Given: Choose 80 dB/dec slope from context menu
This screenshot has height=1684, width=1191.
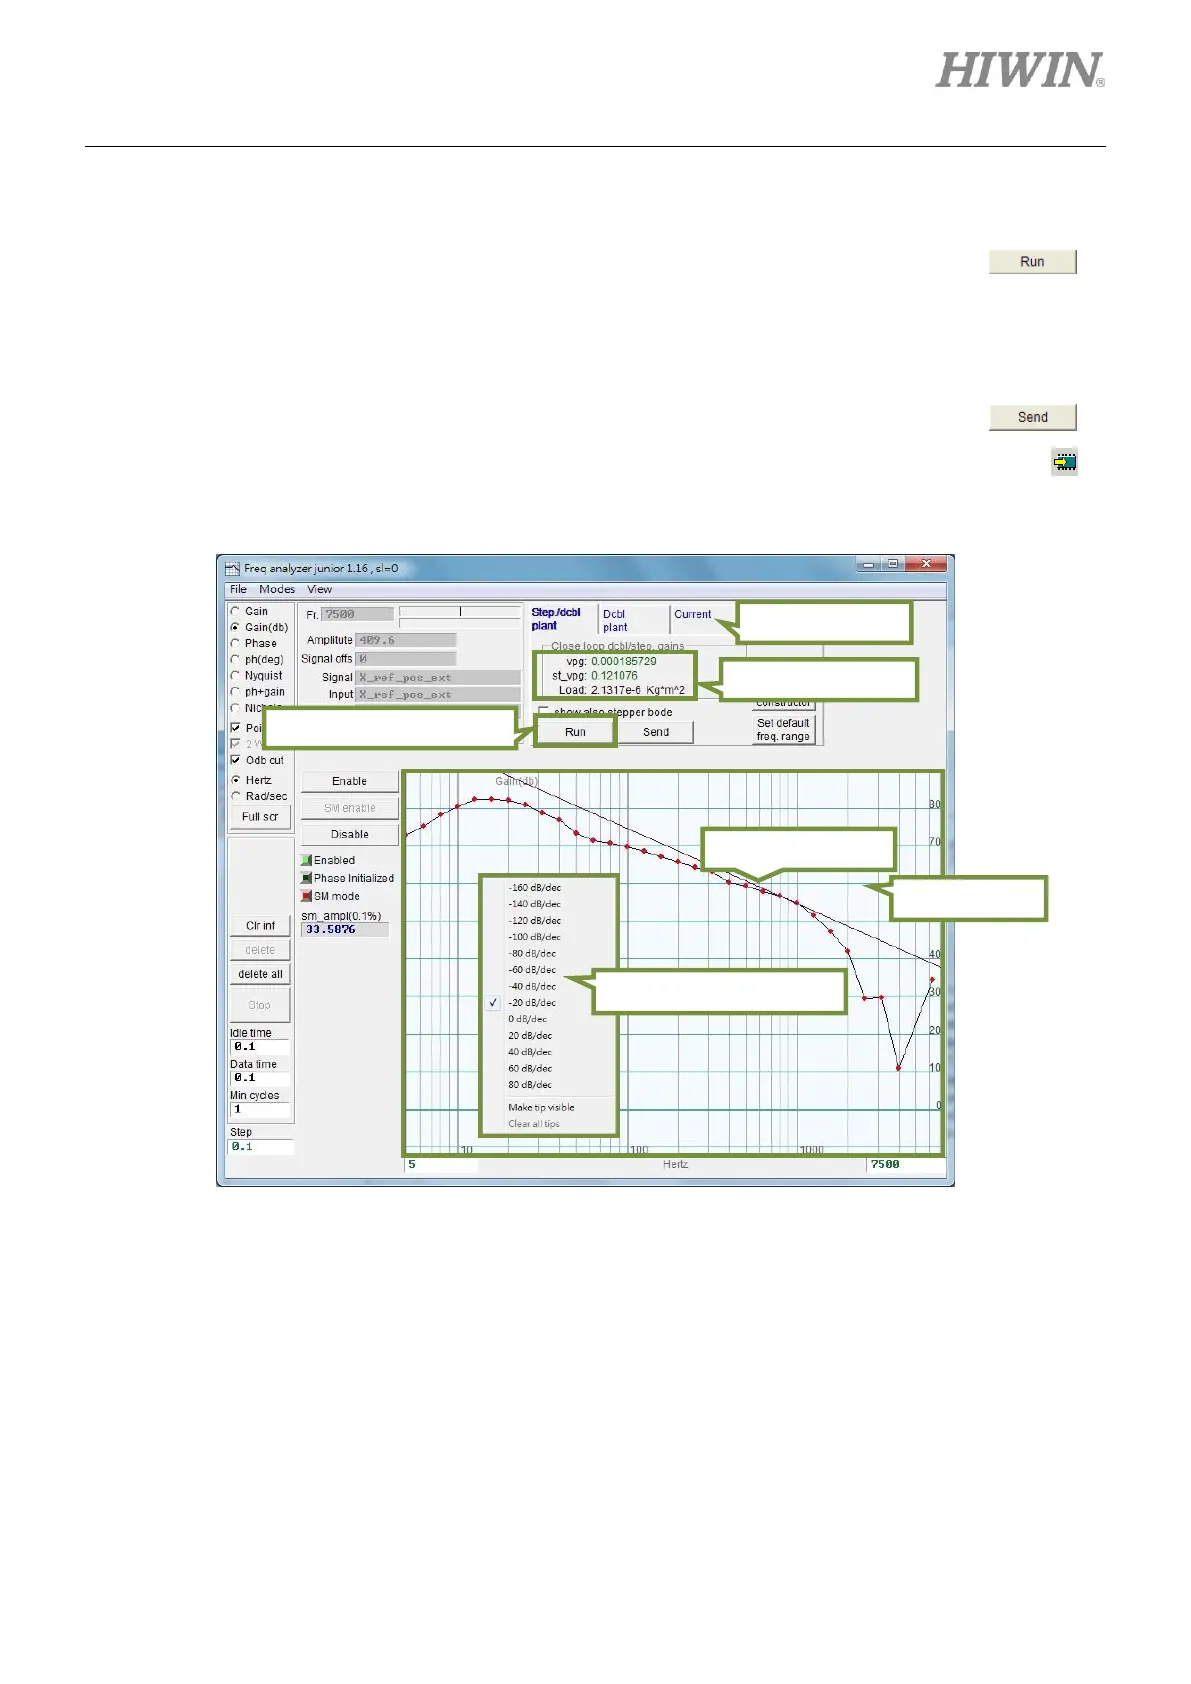Looking at the screenshot, I should tap(530, 1084).
